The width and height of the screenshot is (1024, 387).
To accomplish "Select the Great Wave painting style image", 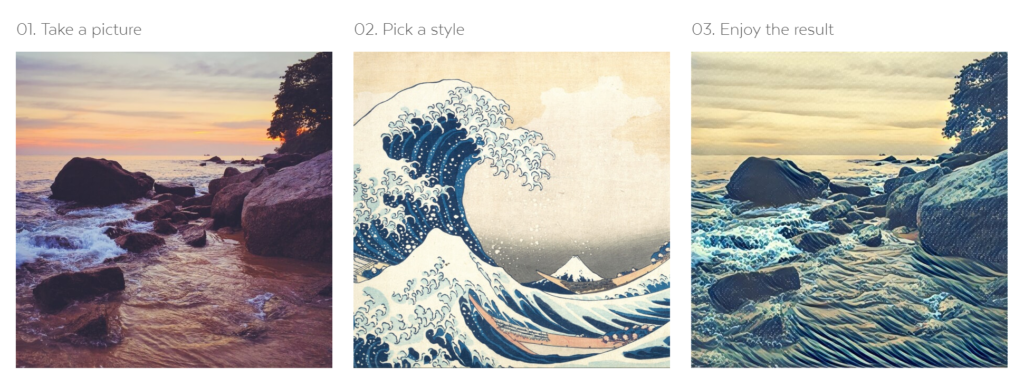I will click(511, 209).
